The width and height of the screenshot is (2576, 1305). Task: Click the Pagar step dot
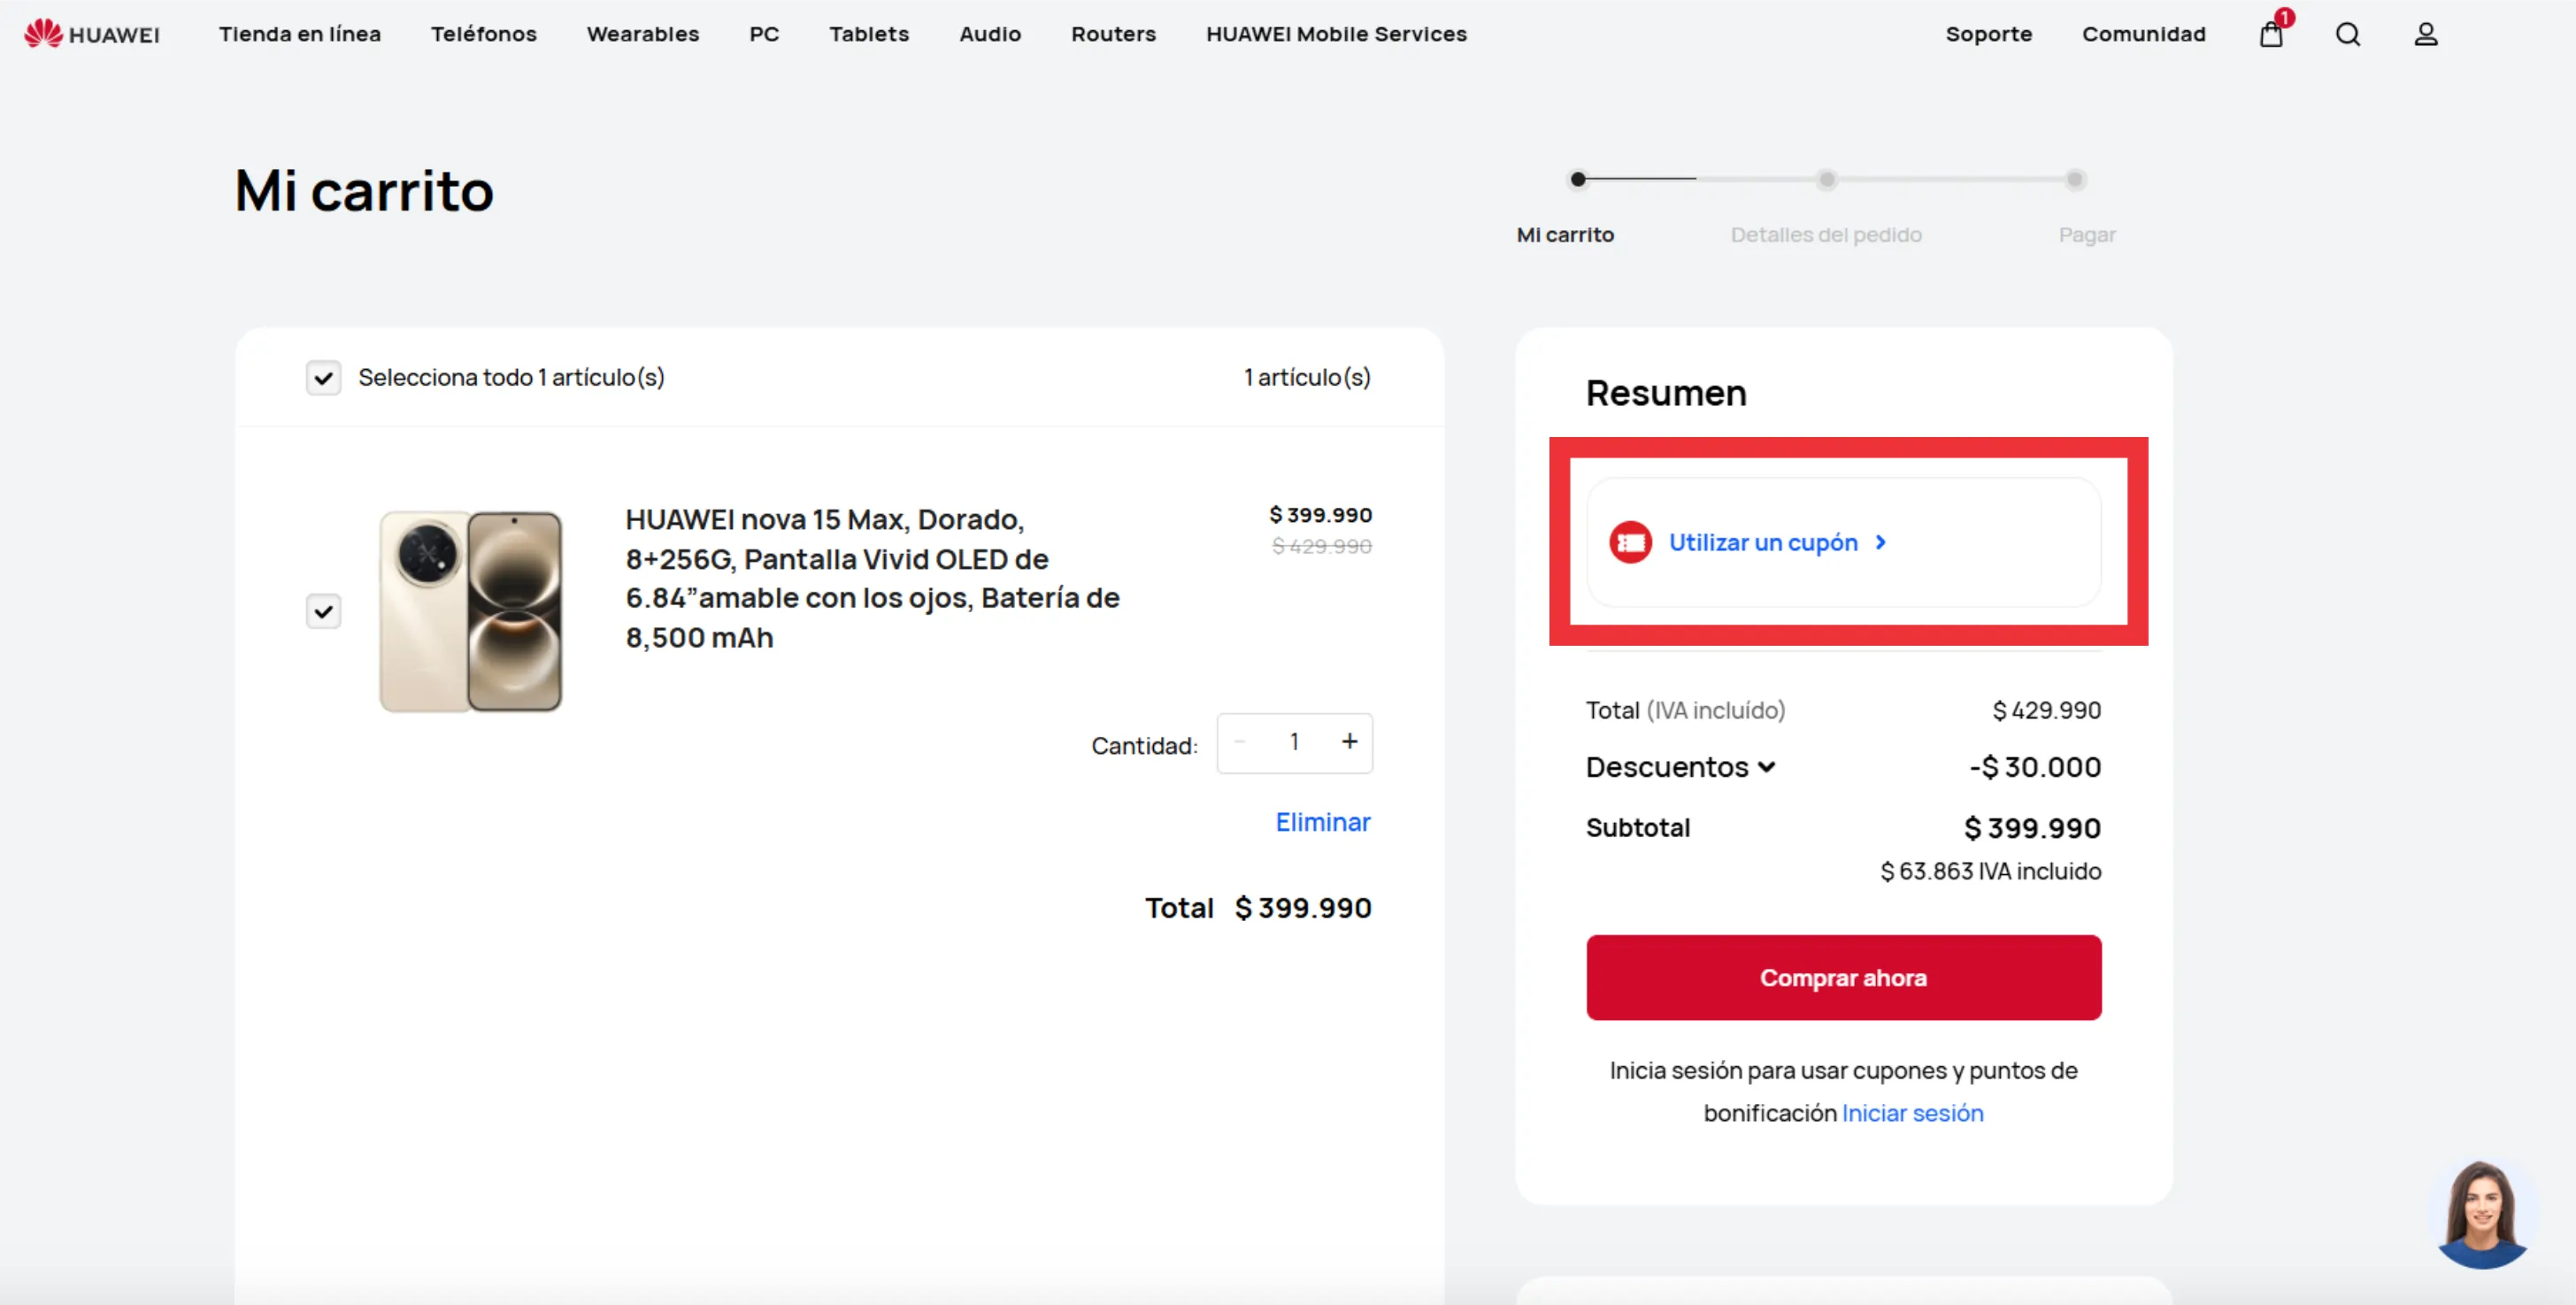(x=2074, y=180)
